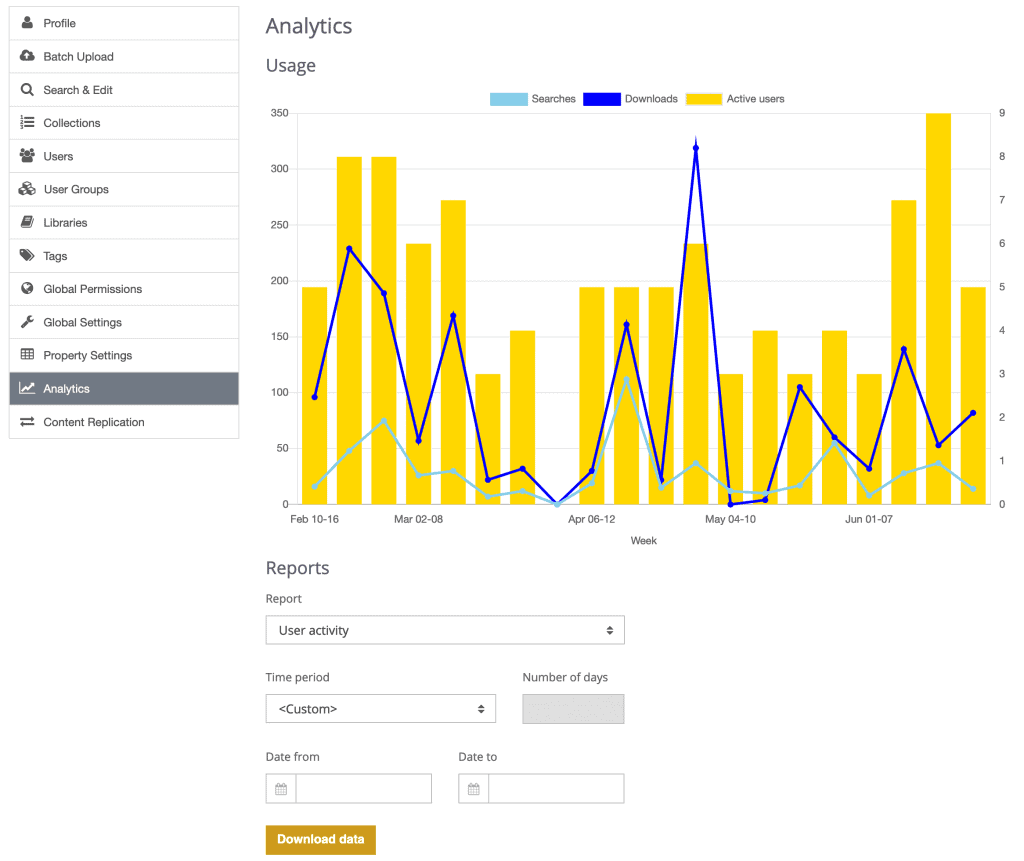Open the calendar picker for Date from

click(x=280, y=788)
